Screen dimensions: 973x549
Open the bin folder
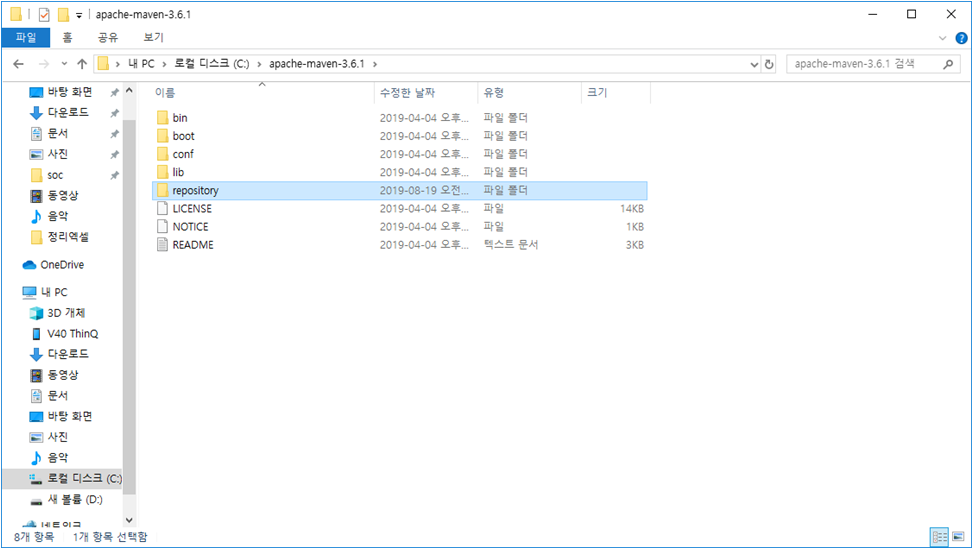pos(180,118)
